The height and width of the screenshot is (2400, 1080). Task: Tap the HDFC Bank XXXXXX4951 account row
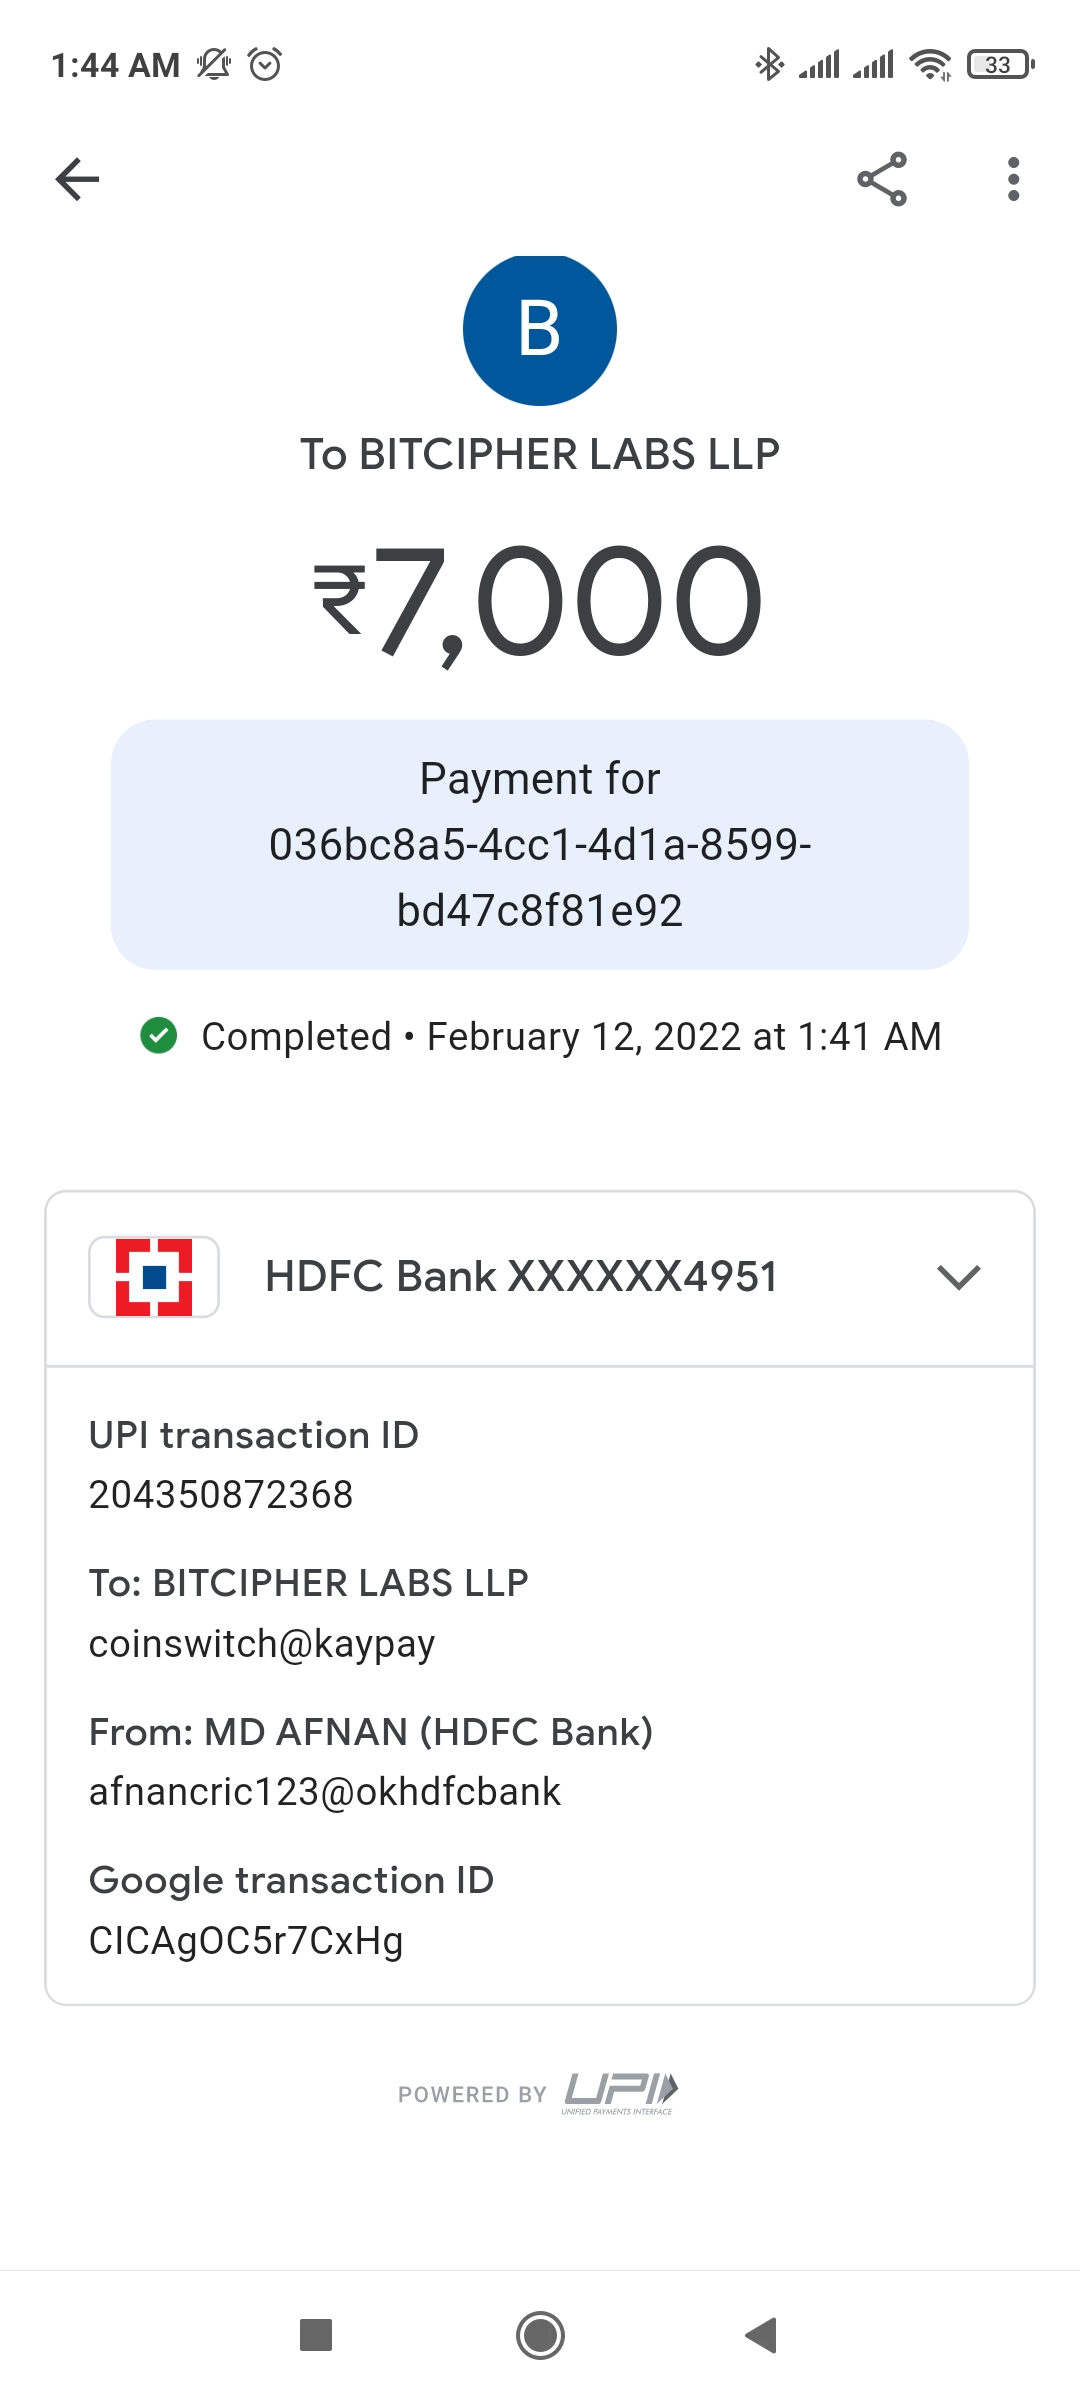(521, 1277)
